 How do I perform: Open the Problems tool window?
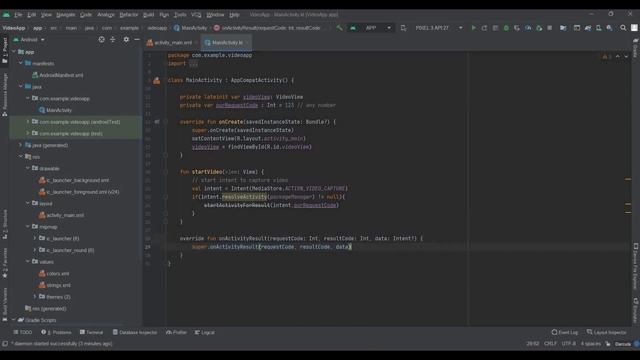[x=56, y=332]
